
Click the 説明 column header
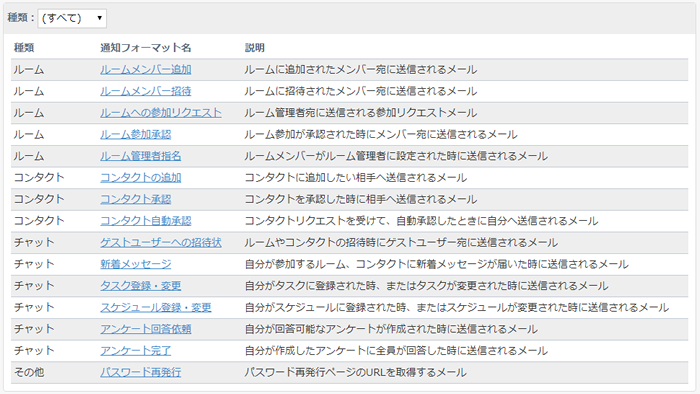click(254, 48)
